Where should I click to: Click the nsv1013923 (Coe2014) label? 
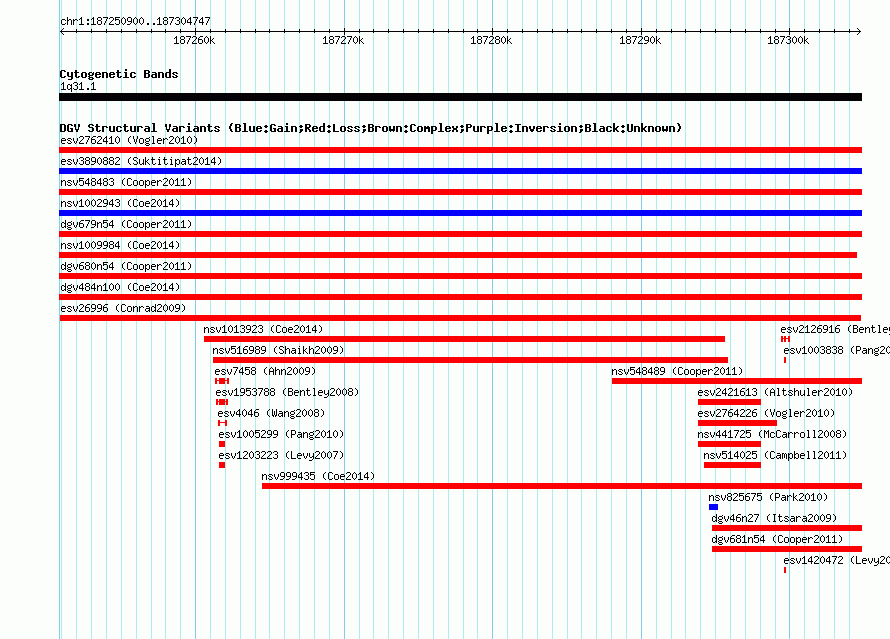click(263, 329)
